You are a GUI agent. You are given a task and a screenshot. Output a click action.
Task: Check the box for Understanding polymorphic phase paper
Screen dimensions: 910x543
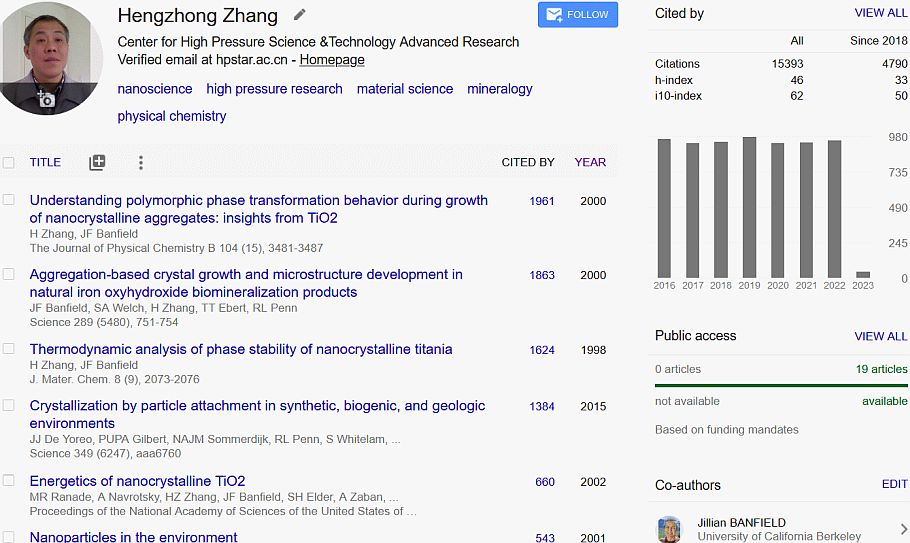[9, 200]
